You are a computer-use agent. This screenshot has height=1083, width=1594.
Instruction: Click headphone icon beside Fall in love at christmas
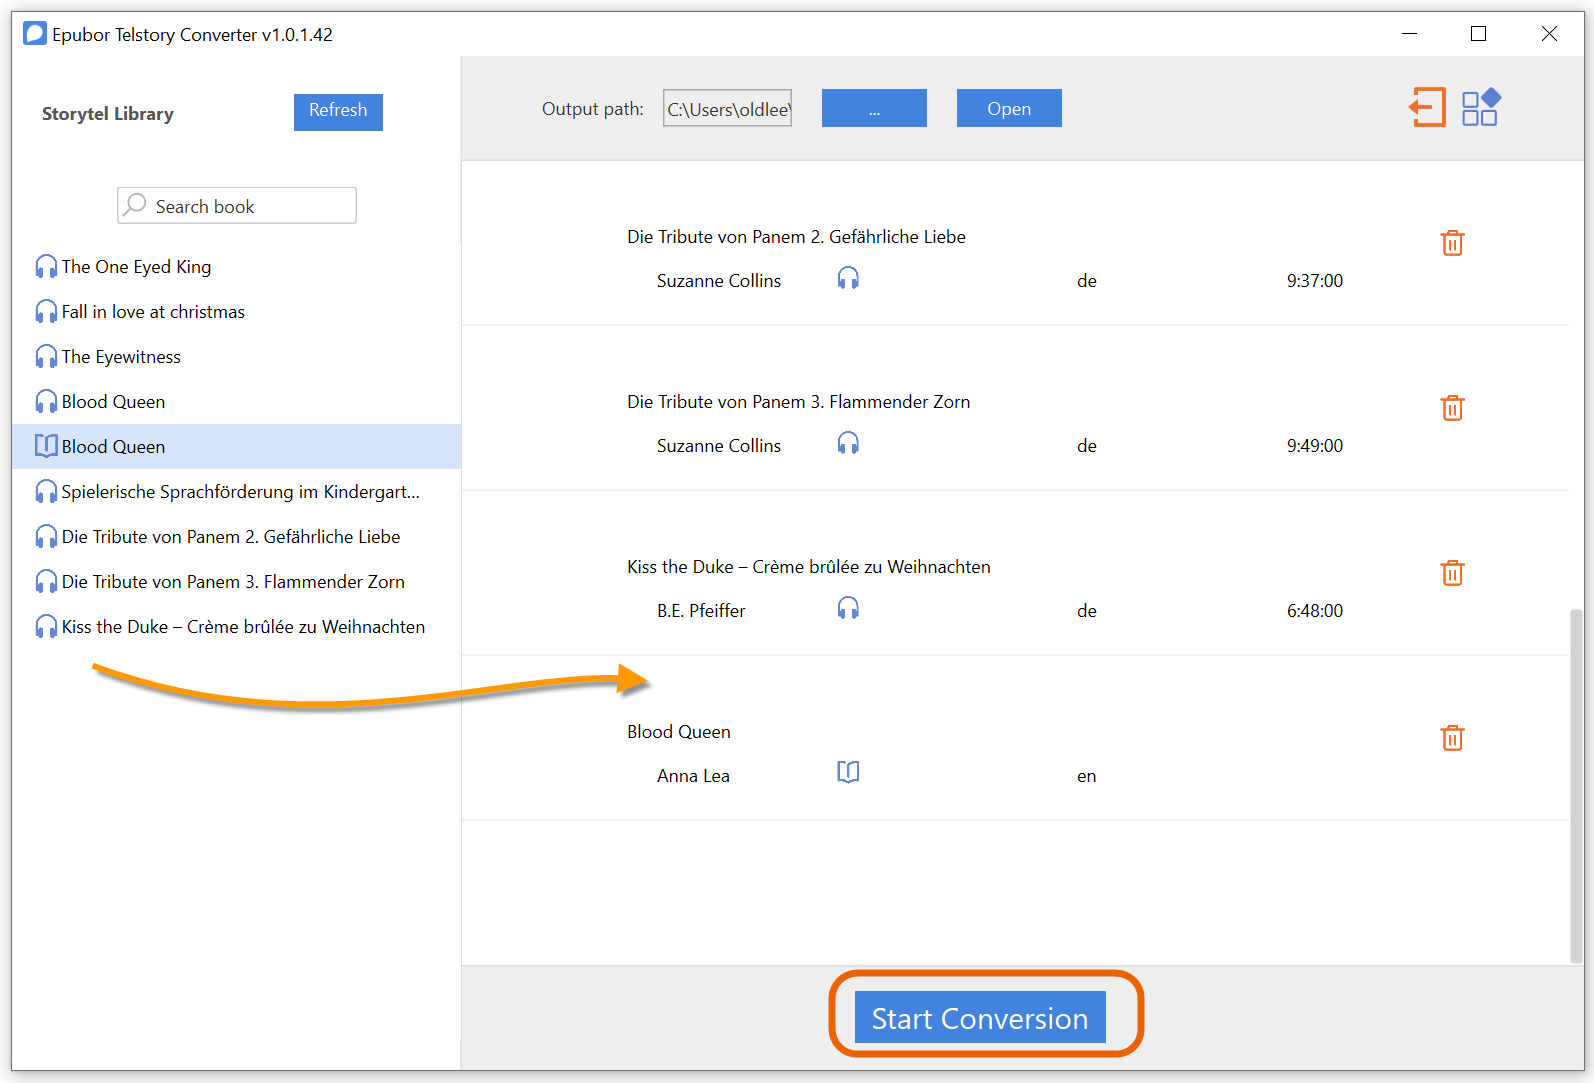(x=46, y=312)
